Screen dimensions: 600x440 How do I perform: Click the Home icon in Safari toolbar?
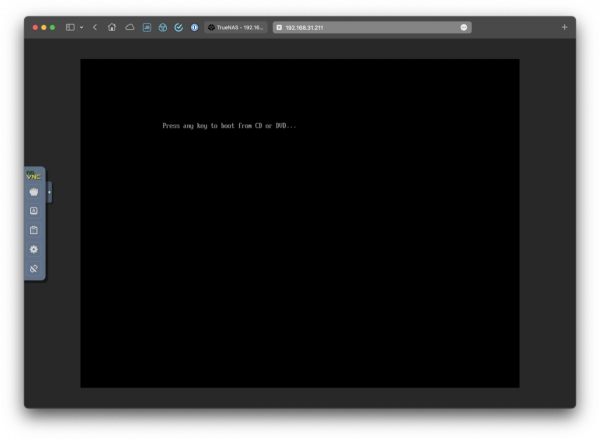[112, 27]
